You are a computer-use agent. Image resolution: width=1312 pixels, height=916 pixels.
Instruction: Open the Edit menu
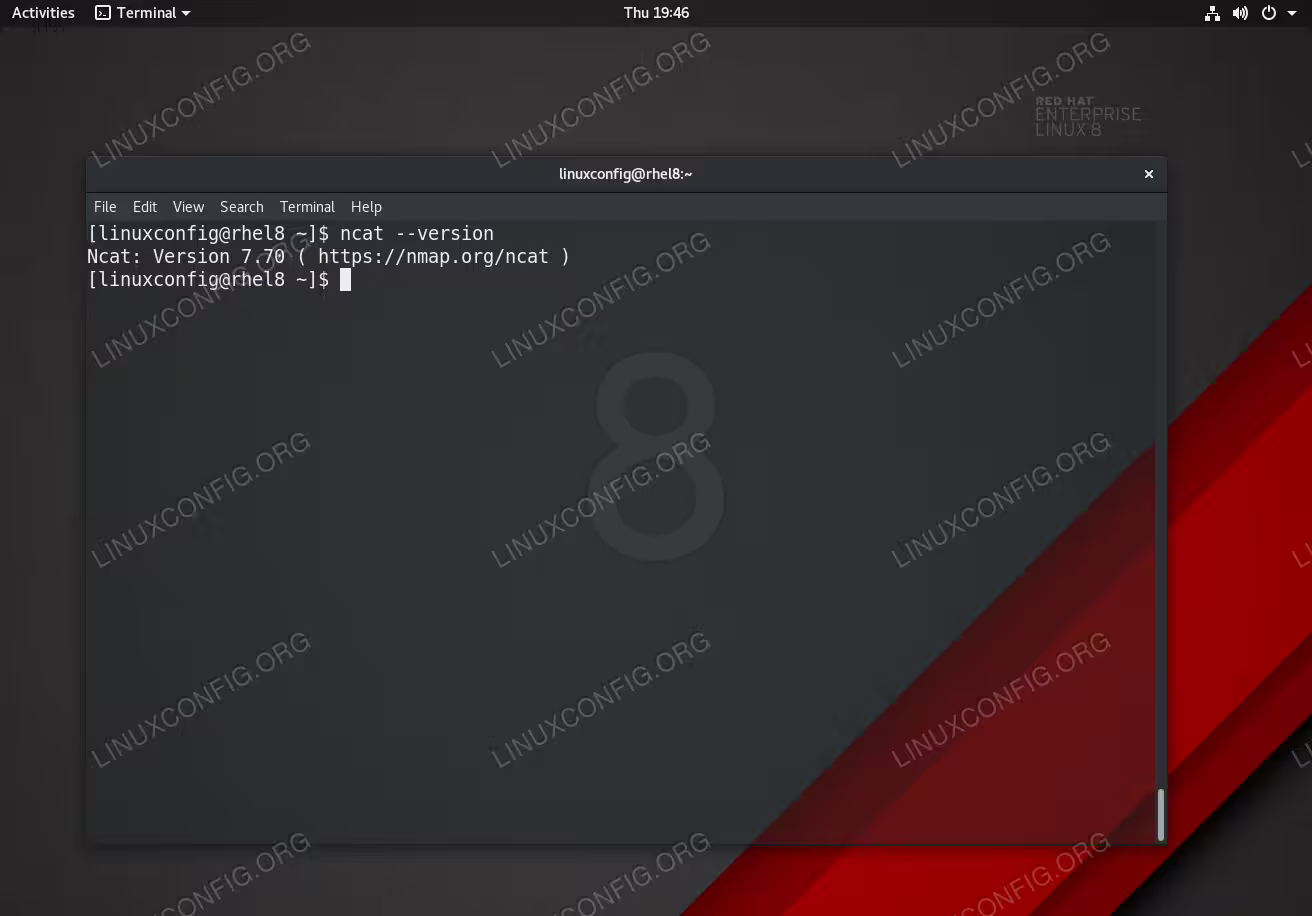pyautogui.click(x=145, y=207)
